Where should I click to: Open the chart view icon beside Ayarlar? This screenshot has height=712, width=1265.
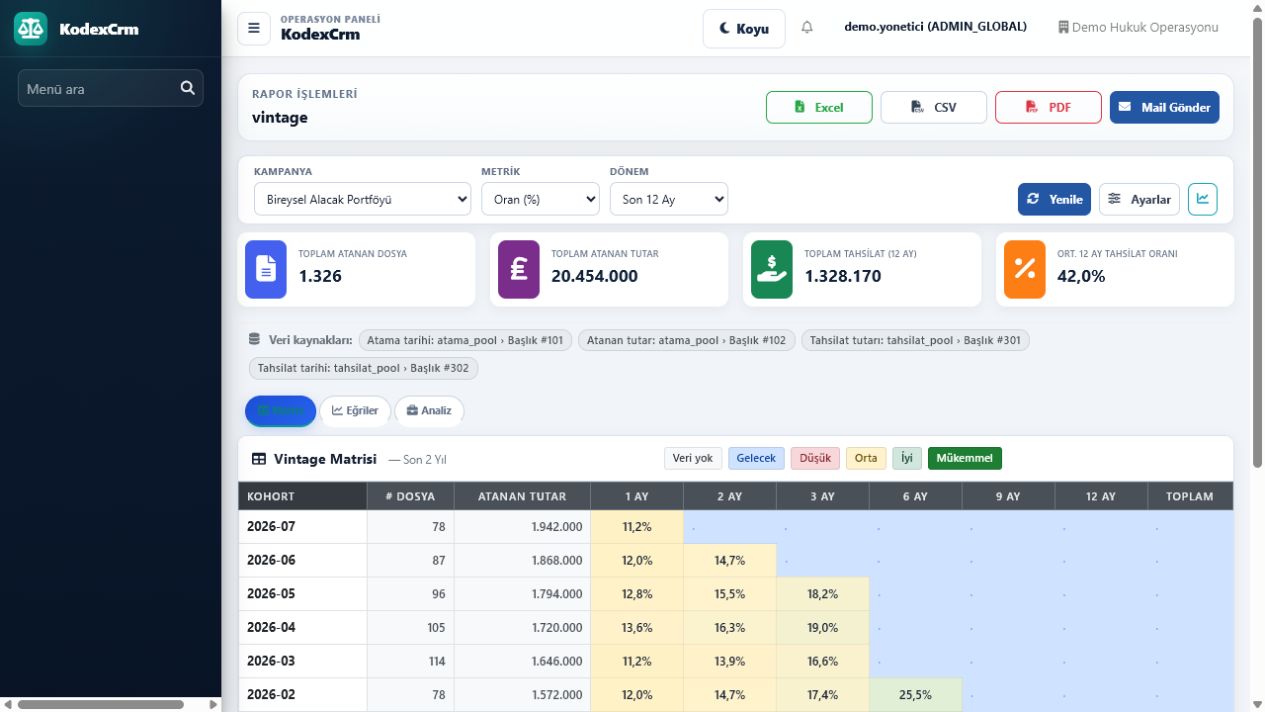(x=1202, y=199)
